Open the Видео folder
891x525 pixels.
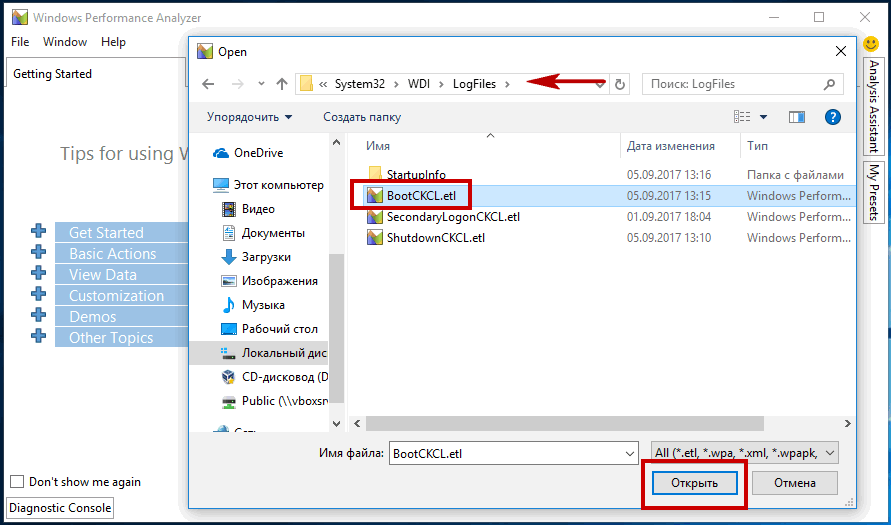248,209
